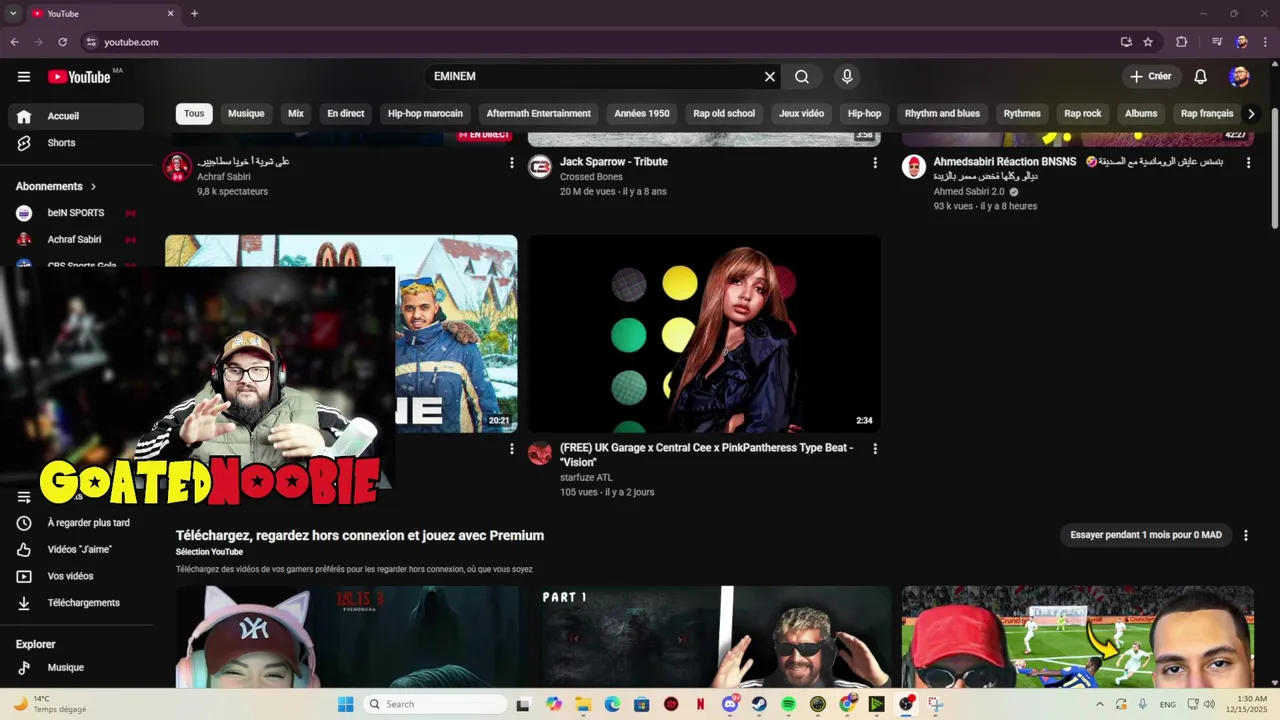Image resolution: width=1280 pixels, height=720 pixels.
Task: Show more filter chips with arrow
Action: click(1250, 114)
